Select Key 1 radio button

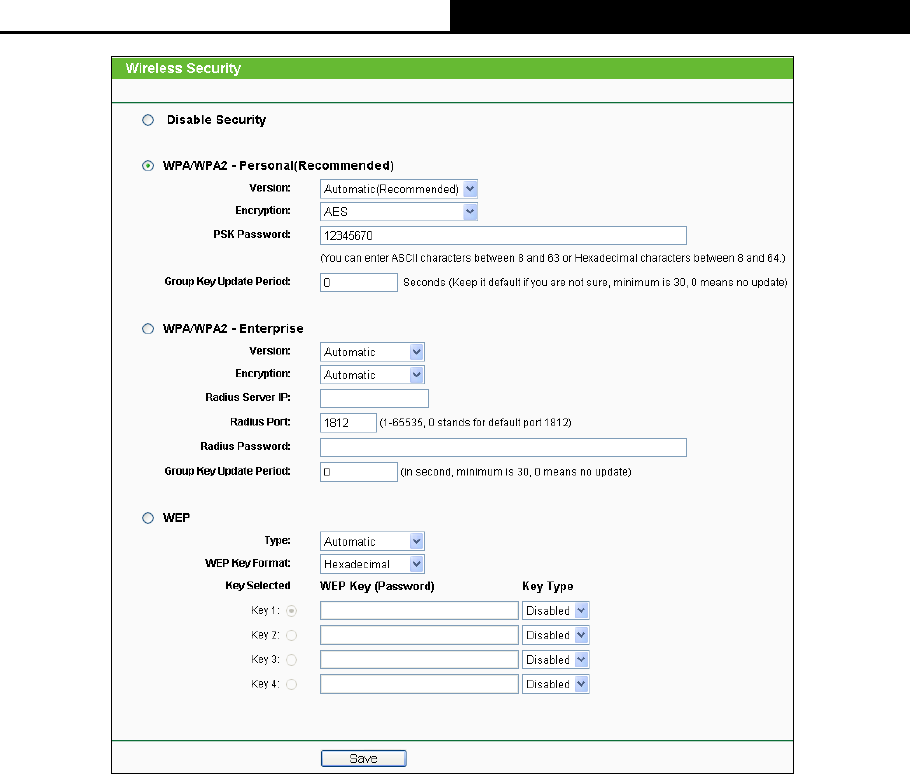pos(291,611)
